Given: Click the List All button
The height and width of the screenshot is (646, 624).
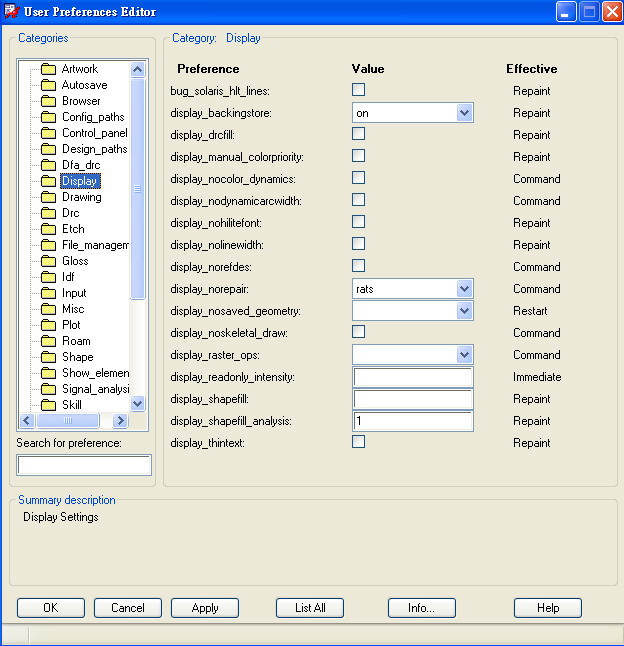Looking at the screenshot, I should point(310,608).
